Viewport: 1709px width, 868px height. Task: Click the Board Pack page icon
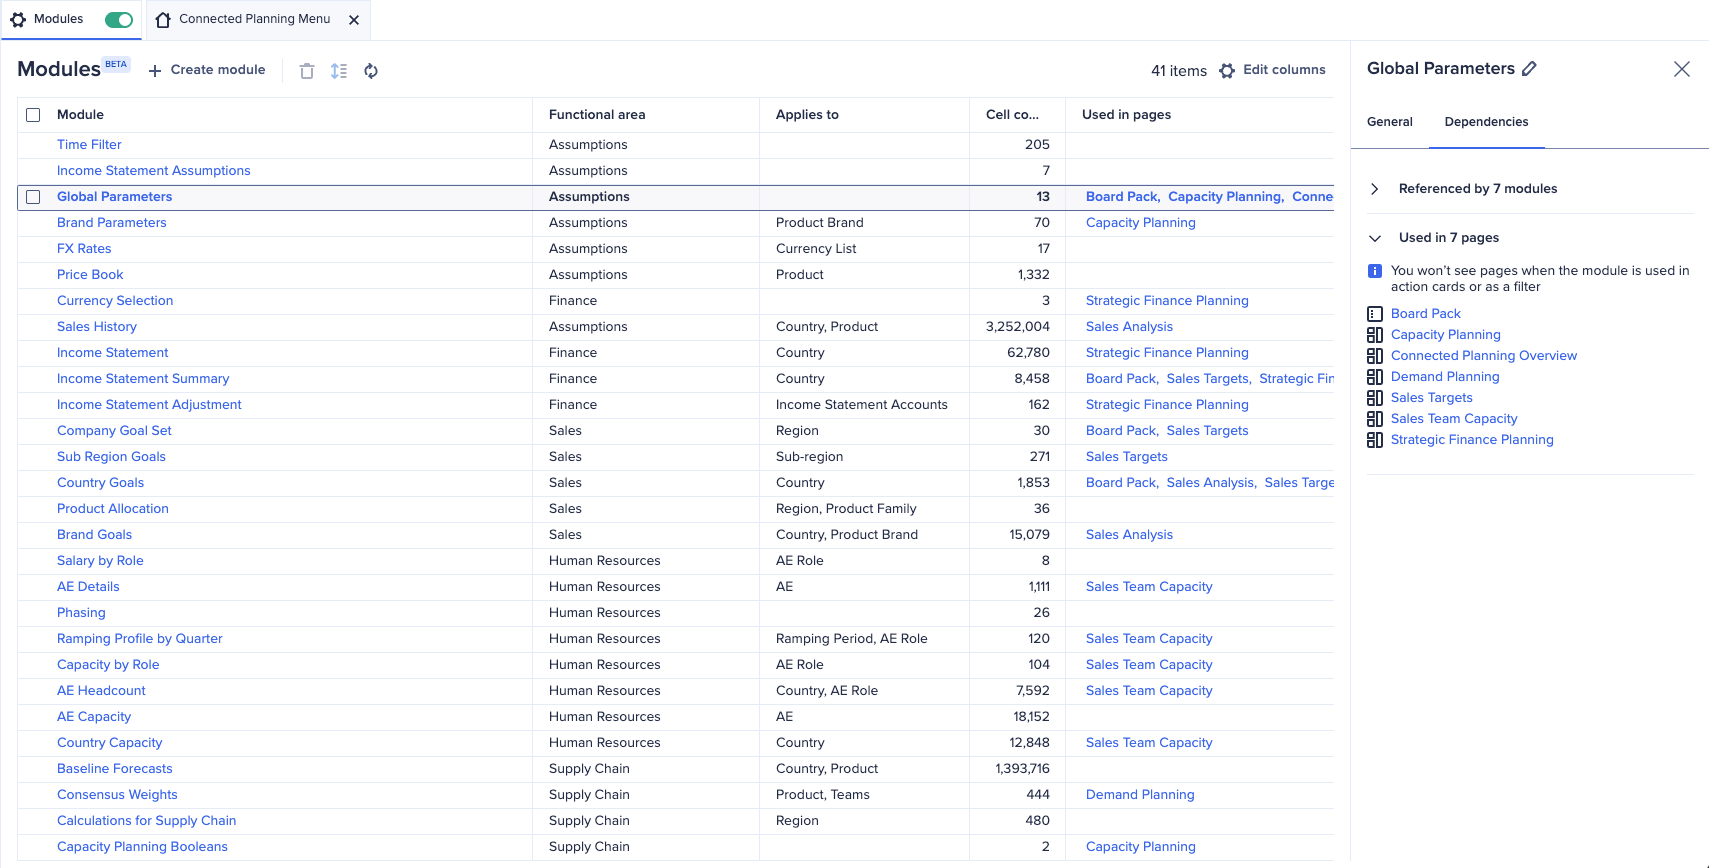pyautogui.click(x=1375, y=314)
